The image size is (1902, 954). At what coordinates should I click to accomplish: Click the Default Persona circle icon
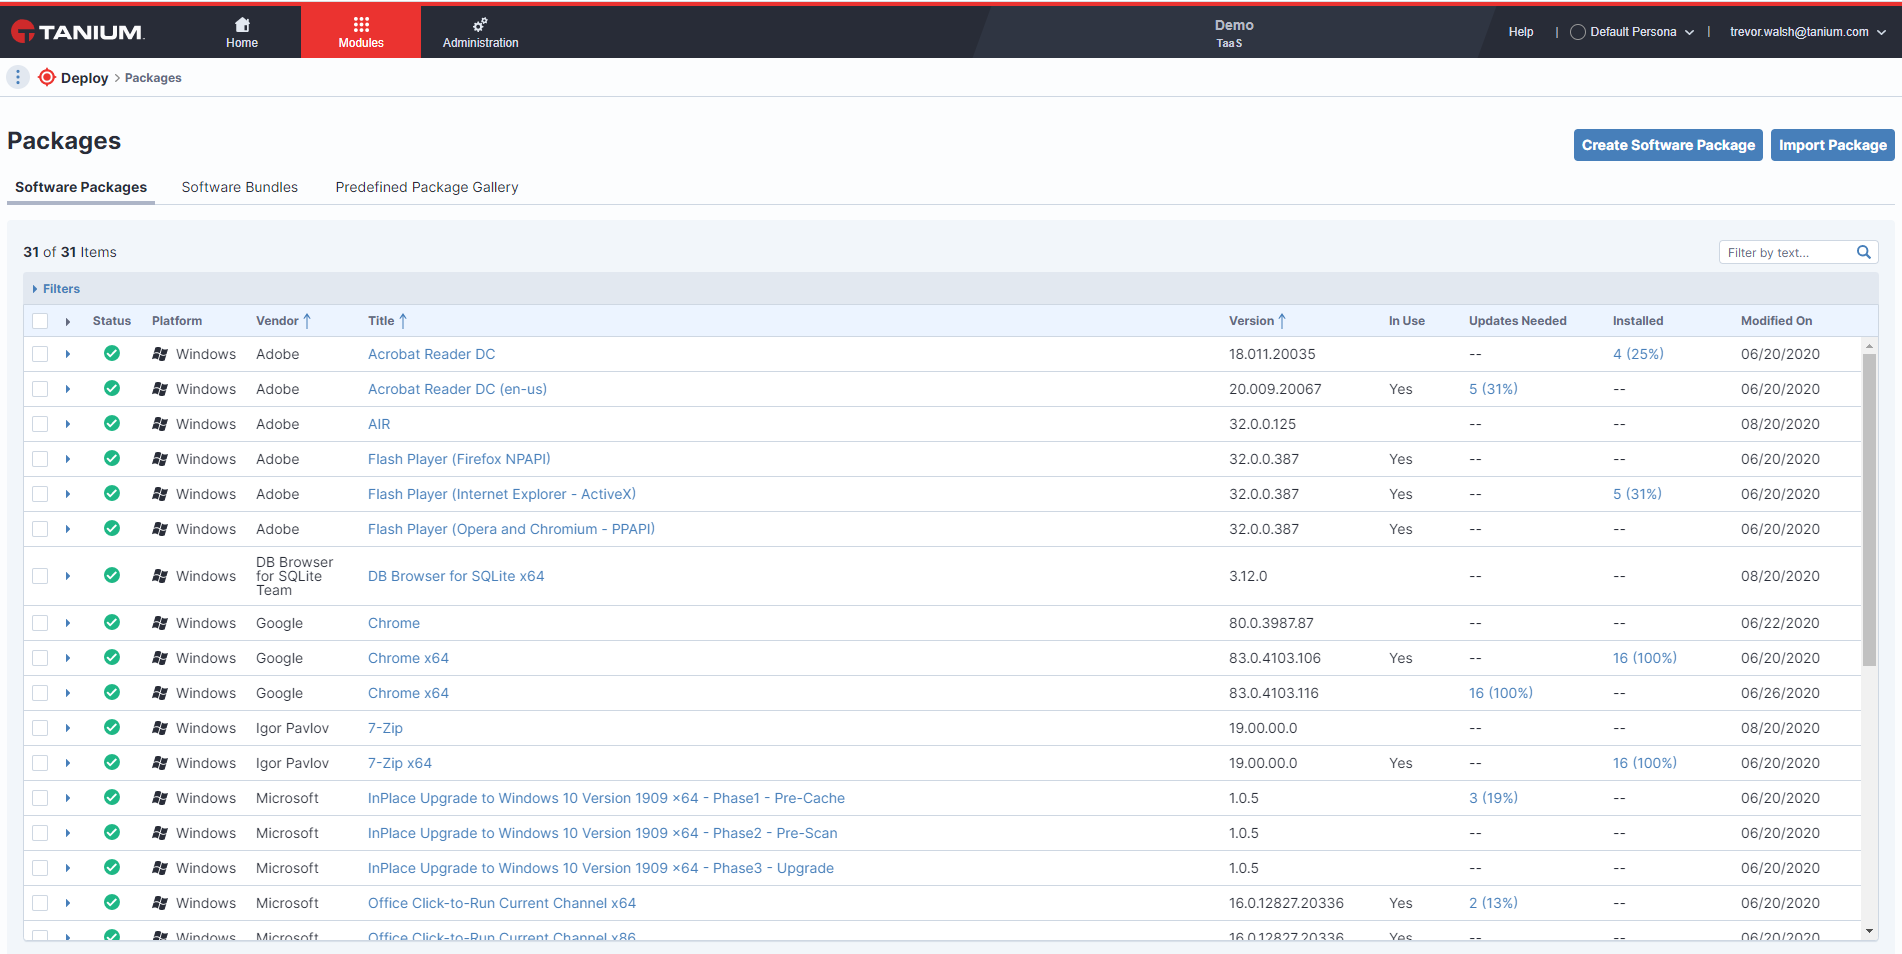click(1578, 32)
